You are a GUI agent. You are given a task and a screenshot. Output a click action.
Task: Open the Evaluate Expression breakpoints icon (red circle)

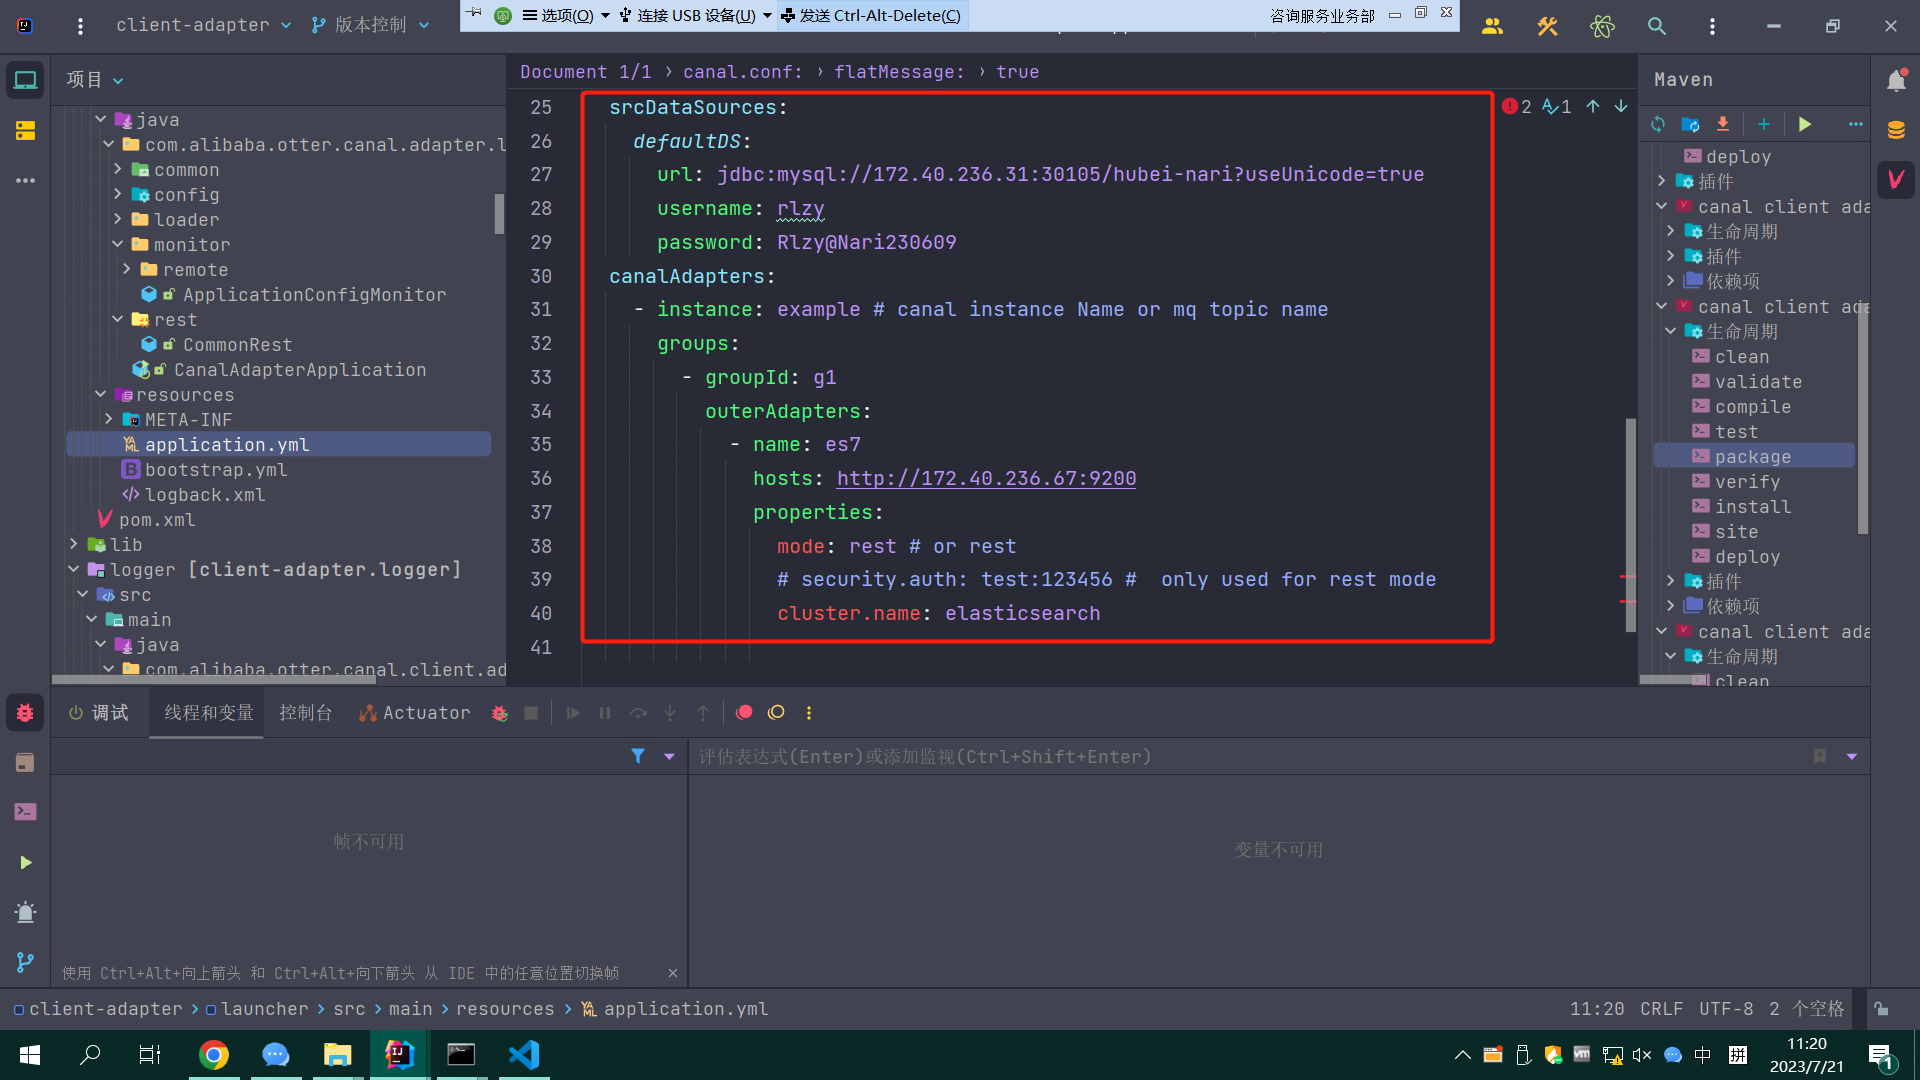743,712
